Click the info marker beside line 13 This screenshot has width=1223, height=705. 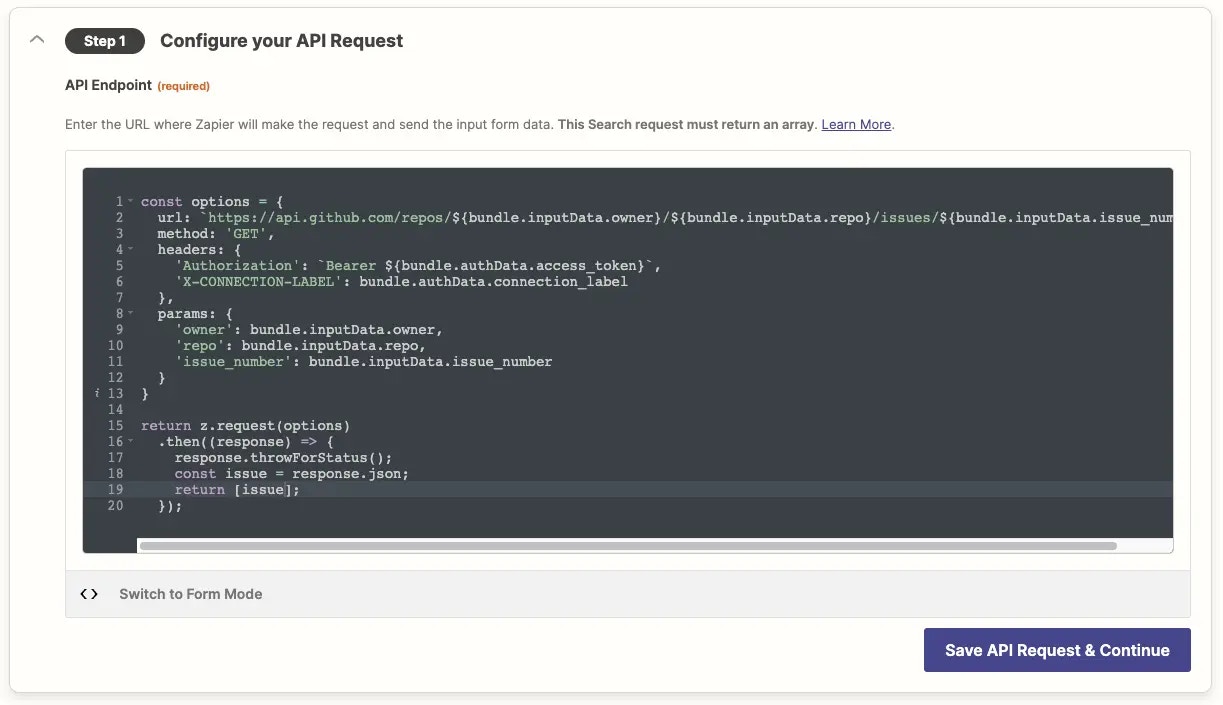[x=97, y=394]
